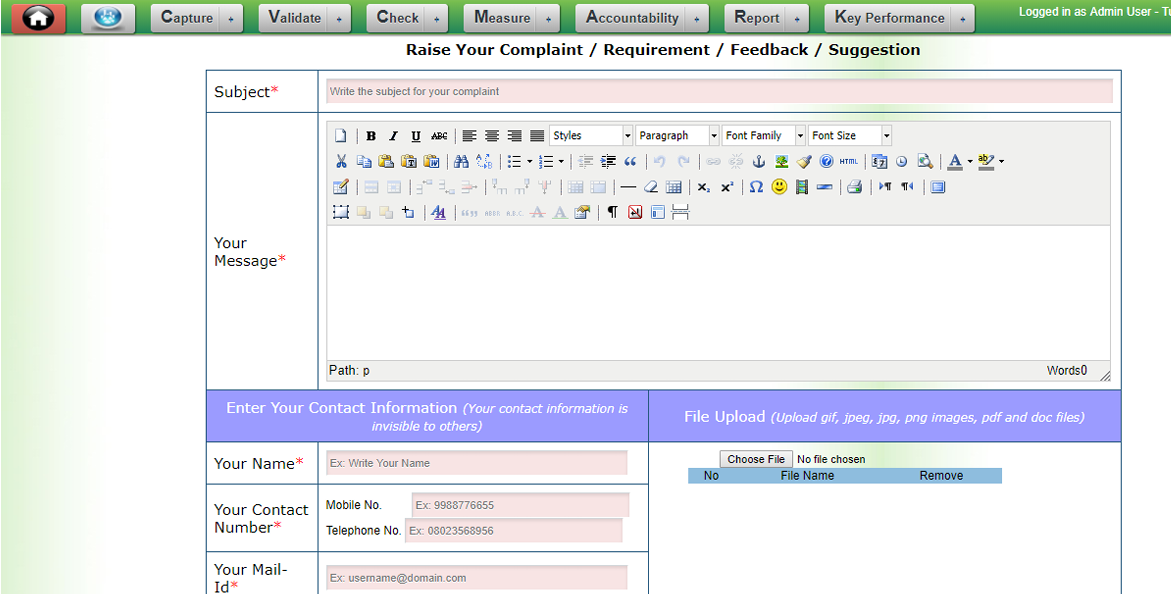Click the Cut scissors icon
This screenshot has width=1172, height=596.
click(341, 161)
